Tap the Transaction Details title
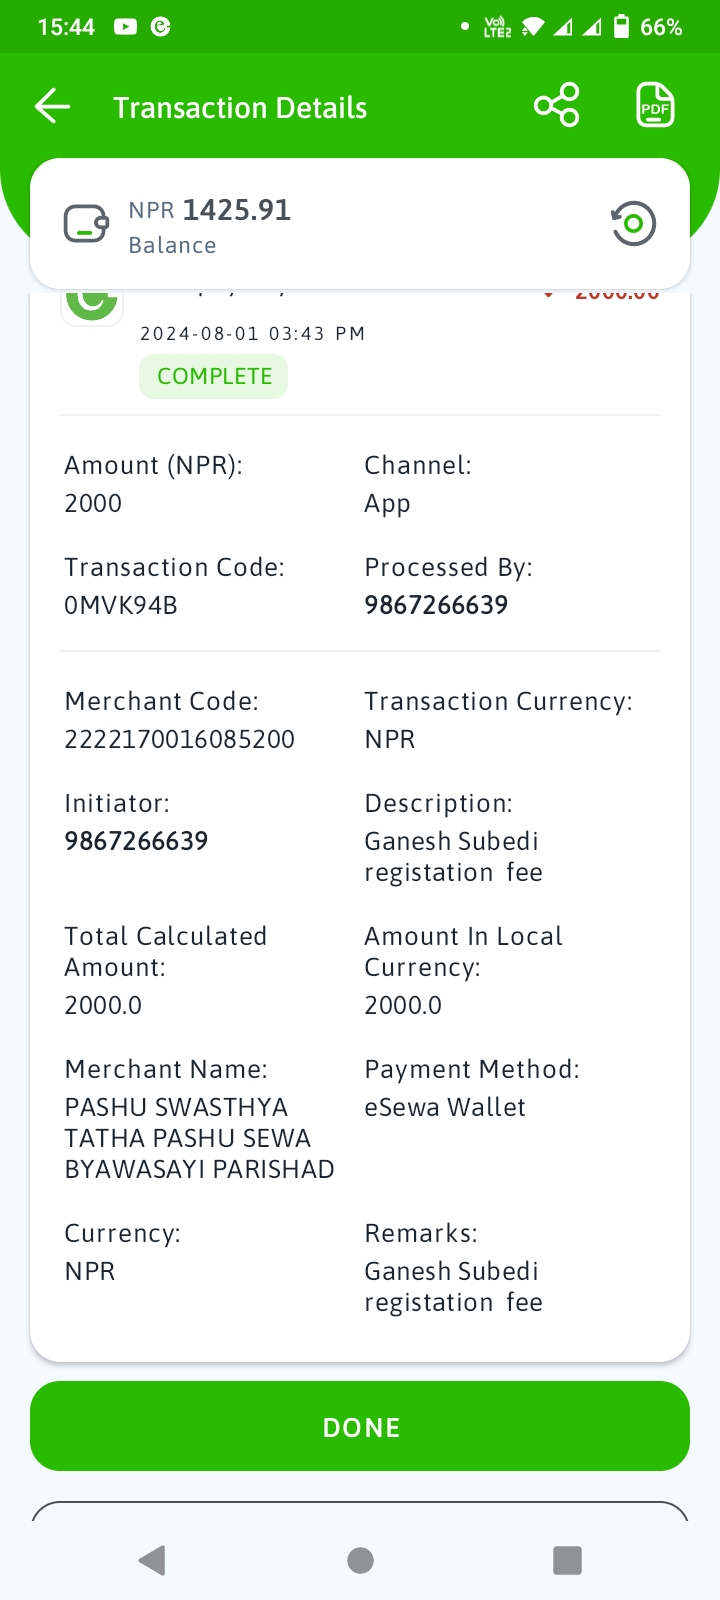The image size is (720, 1600). (240, 108)
